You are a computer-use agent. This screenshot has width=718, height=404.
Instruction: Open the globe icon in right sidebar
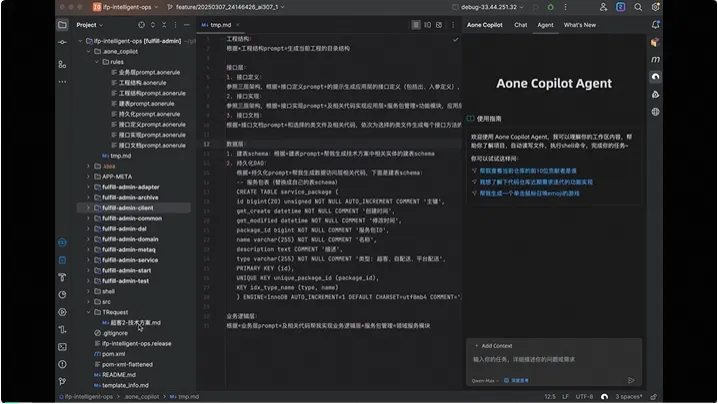[655, 111]
